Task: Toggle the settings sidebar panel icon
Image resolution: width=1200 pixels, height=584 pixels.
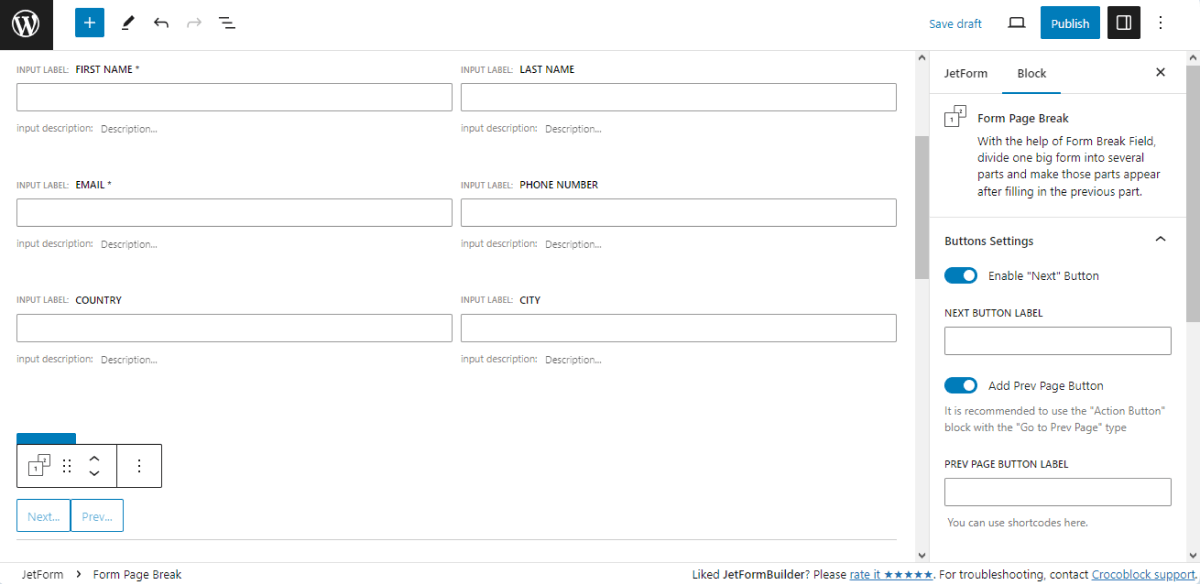Action: [1123, 22]
